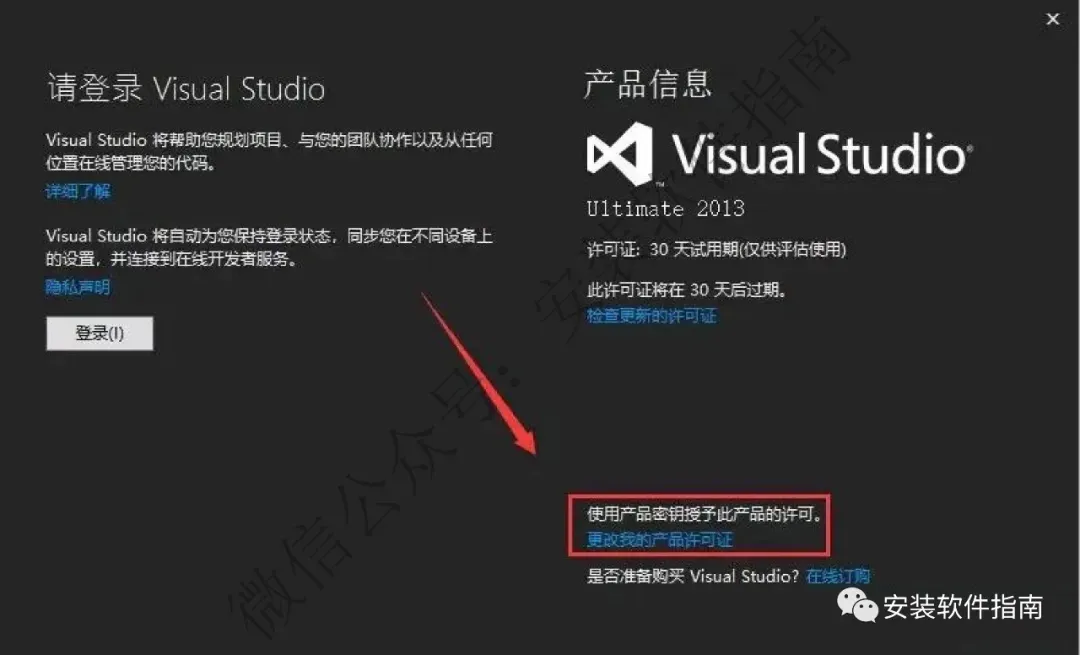1080x655 pixels.
Task: Click the WeChat icon in the watermark
Action: (x=856, y=605)
